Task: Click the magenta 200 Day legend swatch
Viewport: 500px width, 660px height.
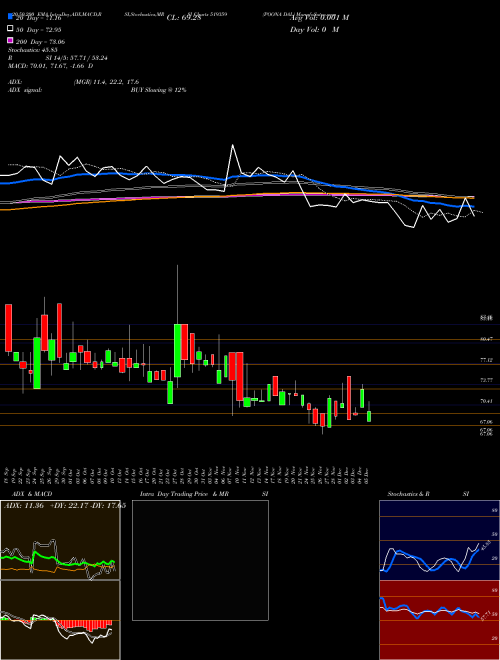Action: click(x=10, y=40)
